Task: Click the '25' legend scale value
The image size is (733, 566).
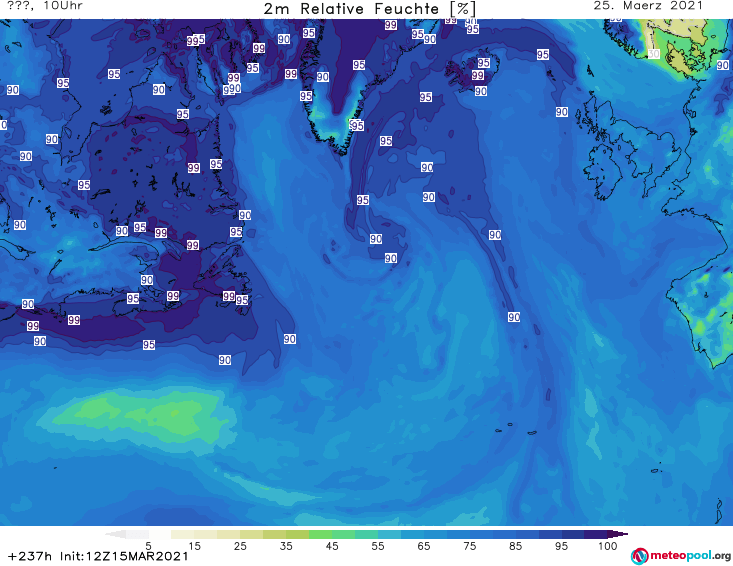Action: click(x=240, y=546)
